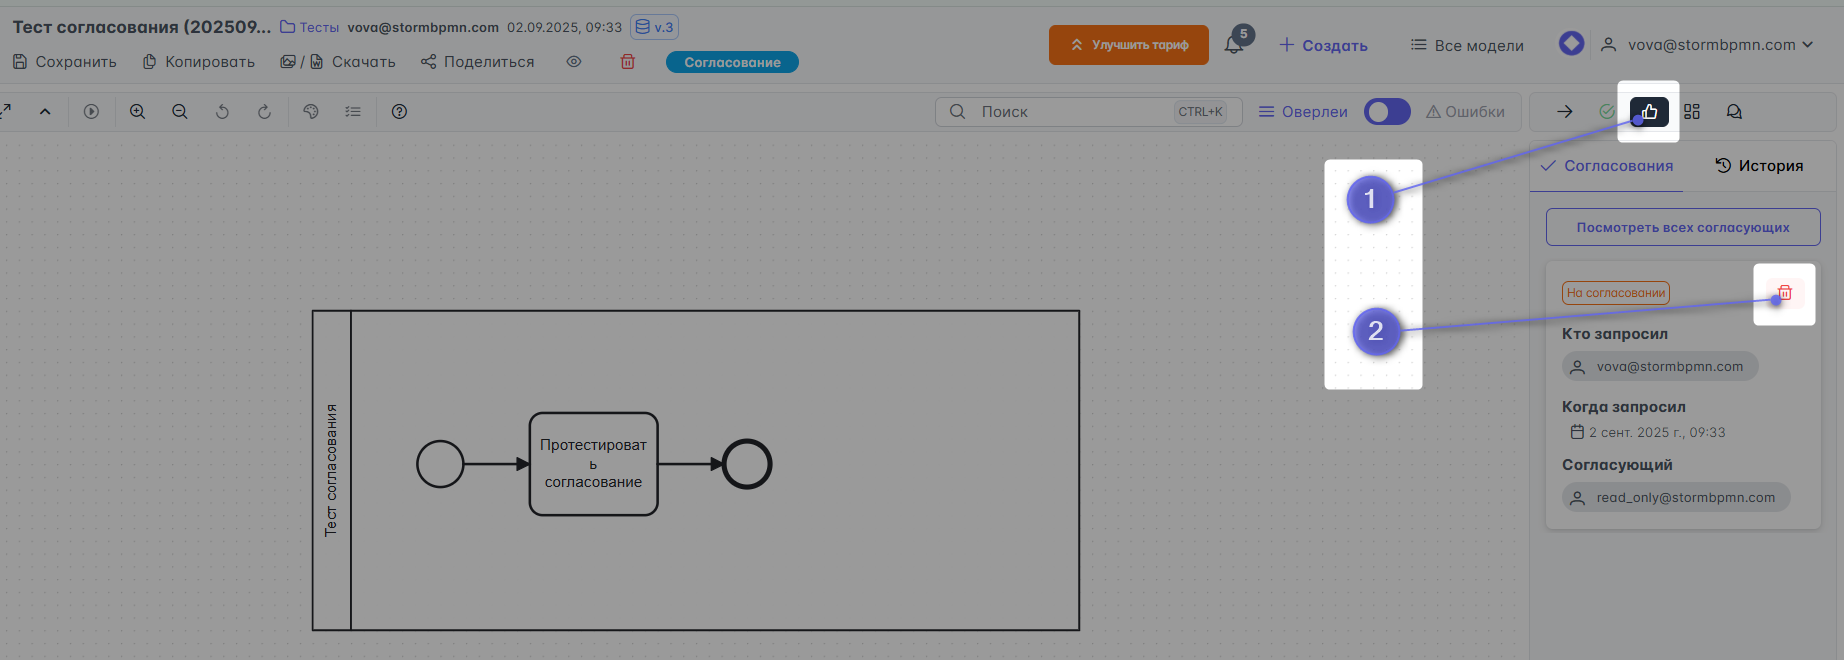Delete the pending approval request

[1784, 293]
